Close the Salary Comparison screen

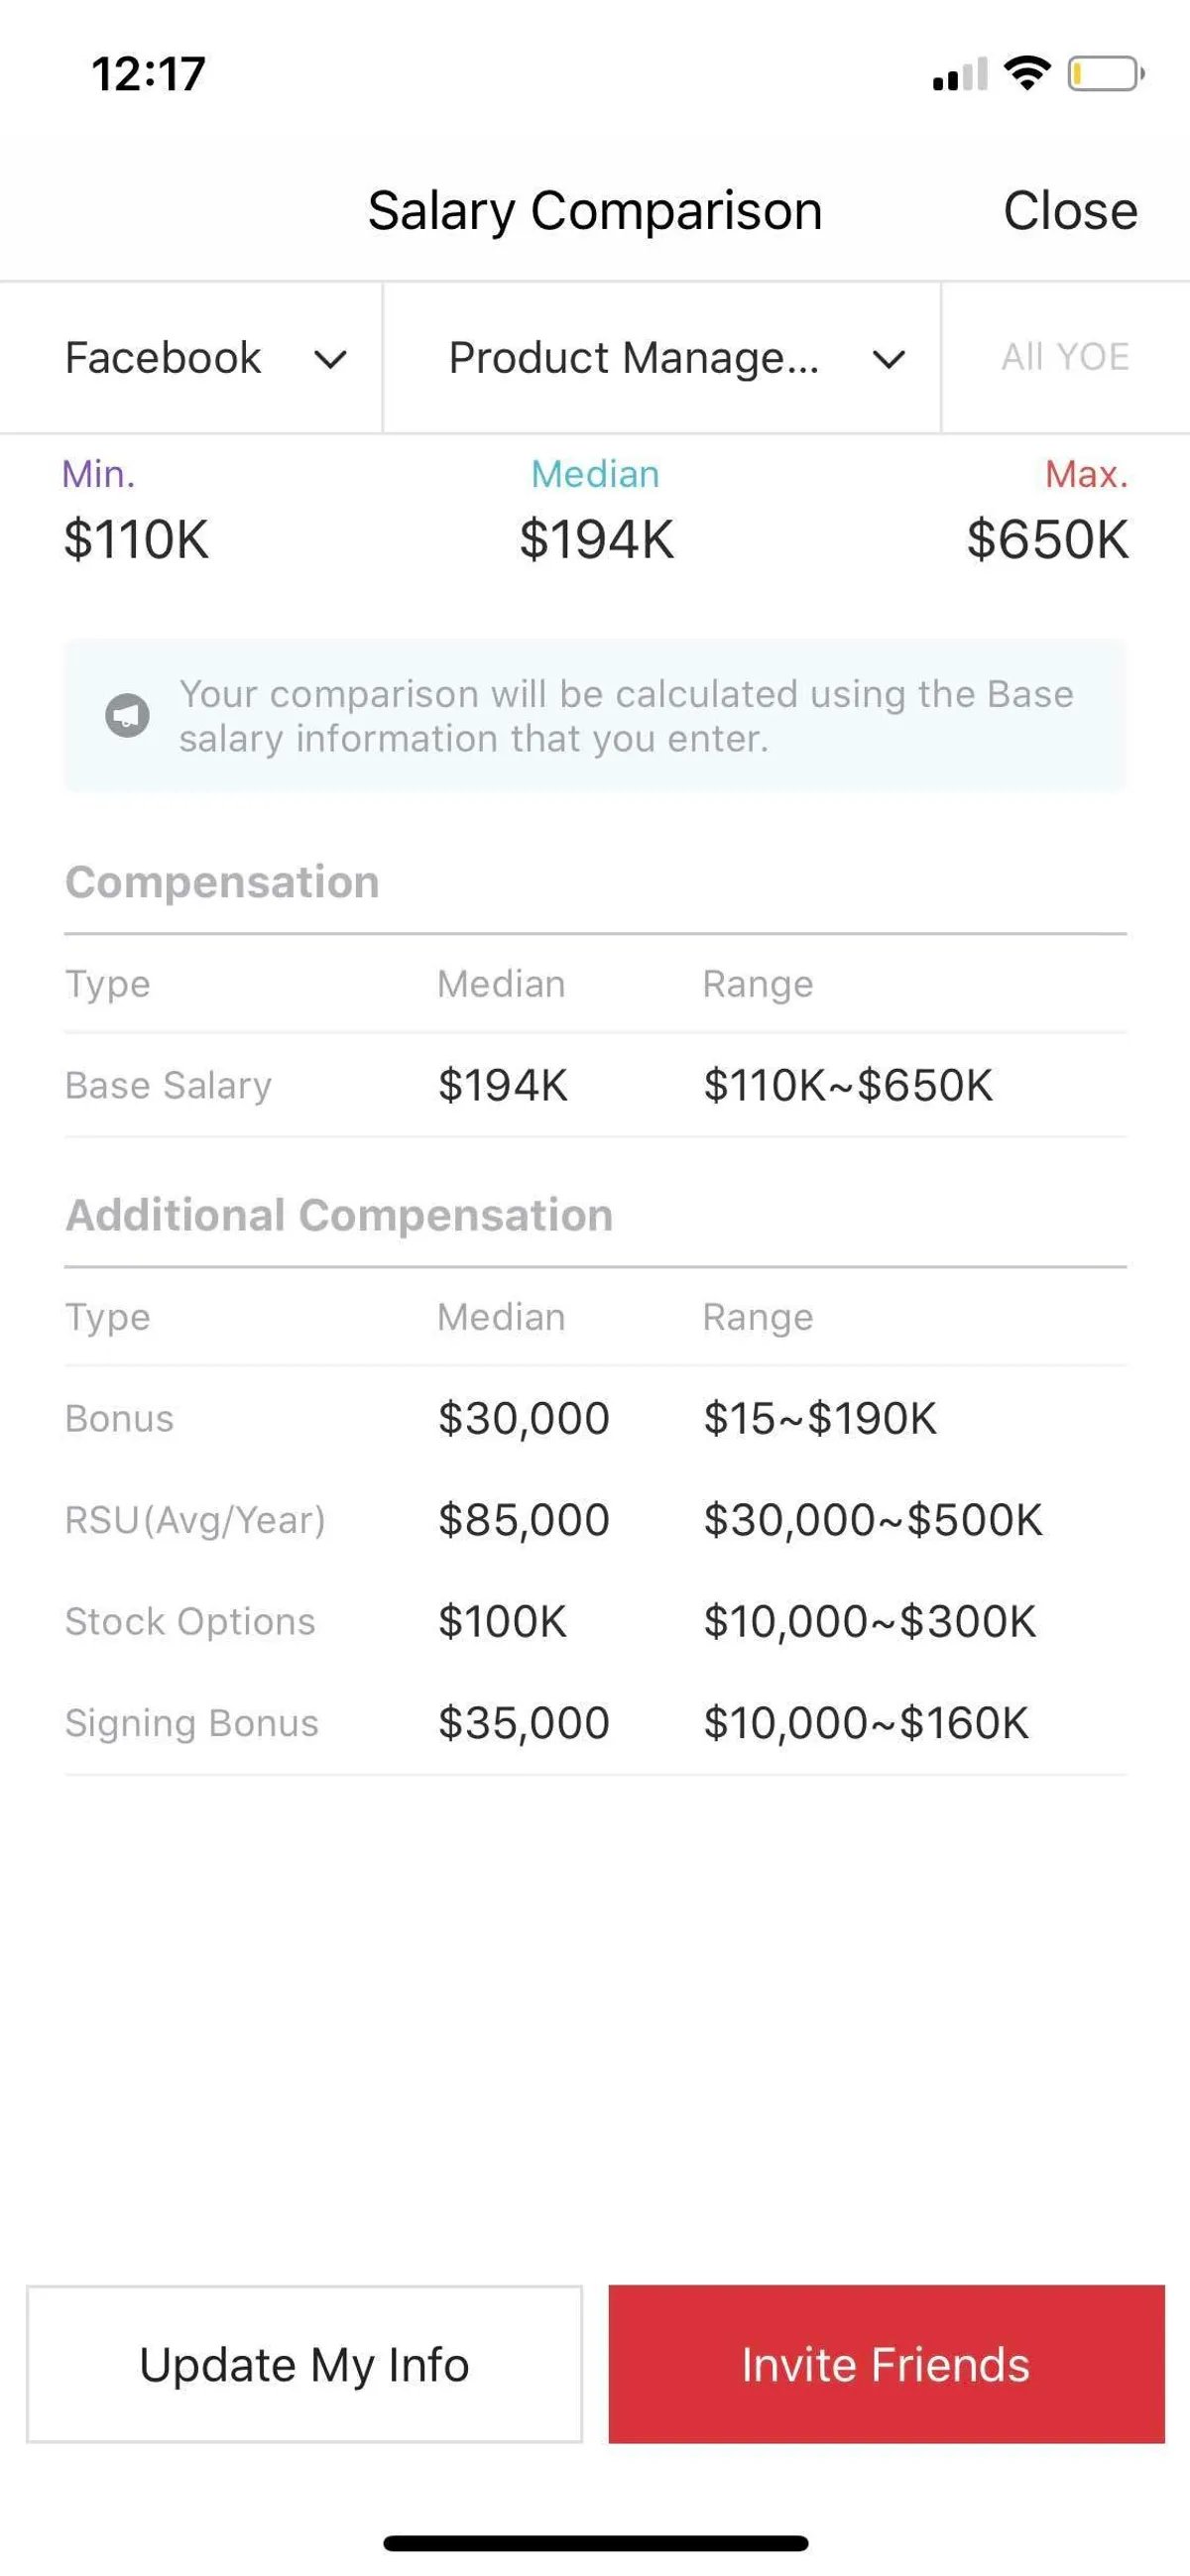click(x=1070, y=211)
